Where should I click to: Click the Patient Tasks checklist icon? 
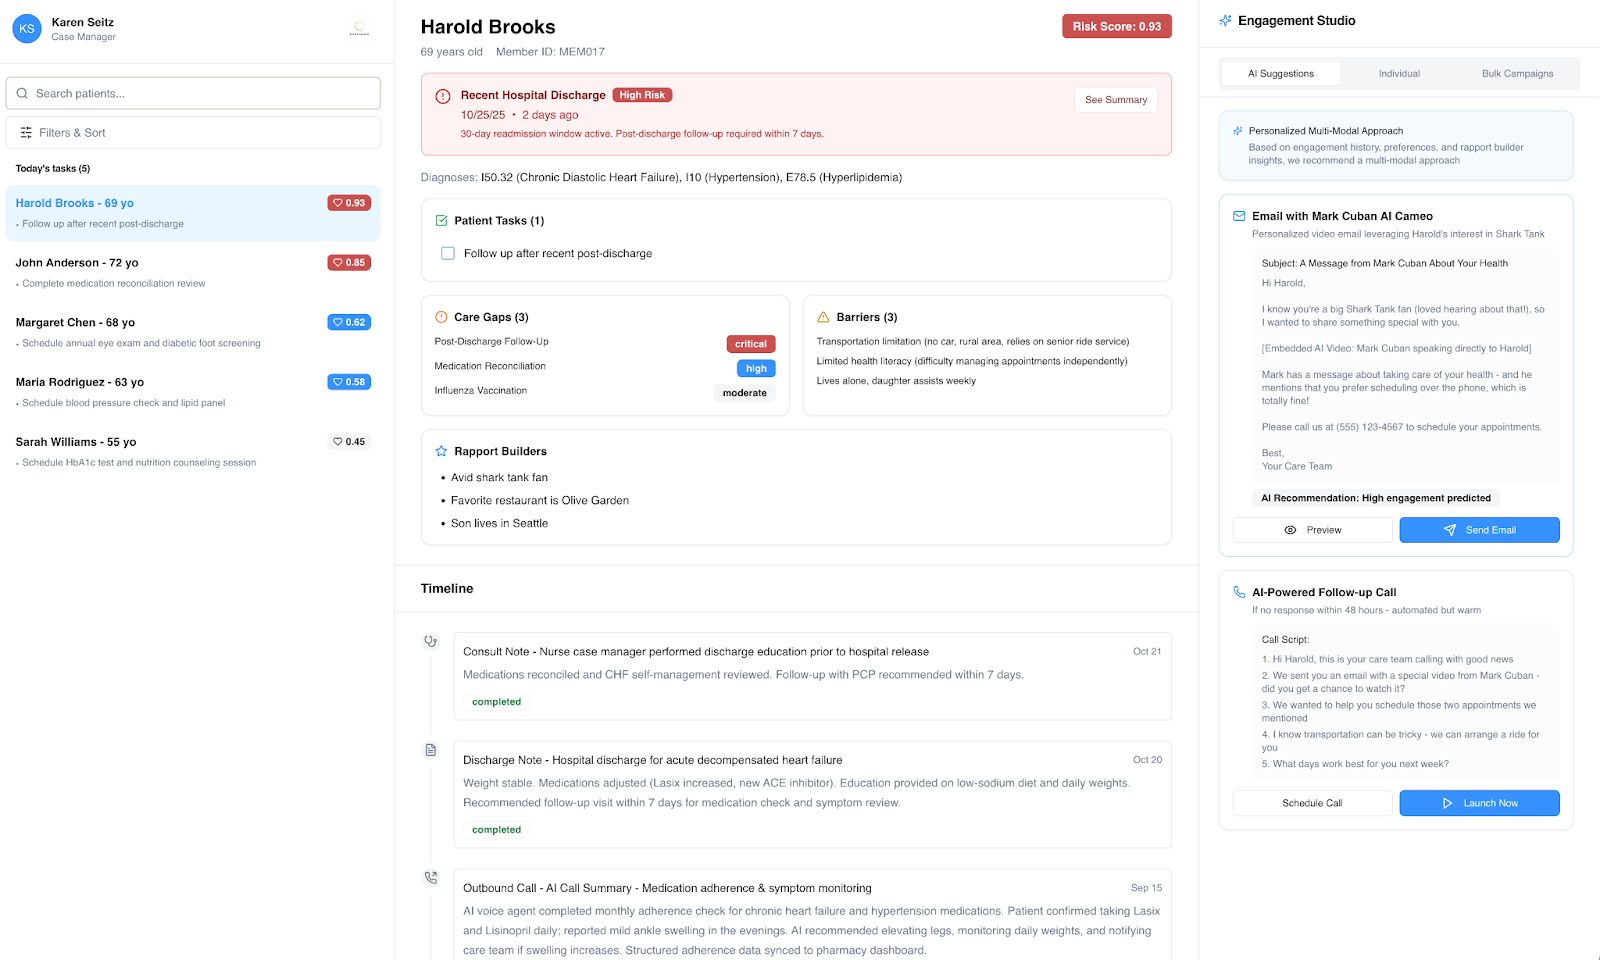coord(441,220)
